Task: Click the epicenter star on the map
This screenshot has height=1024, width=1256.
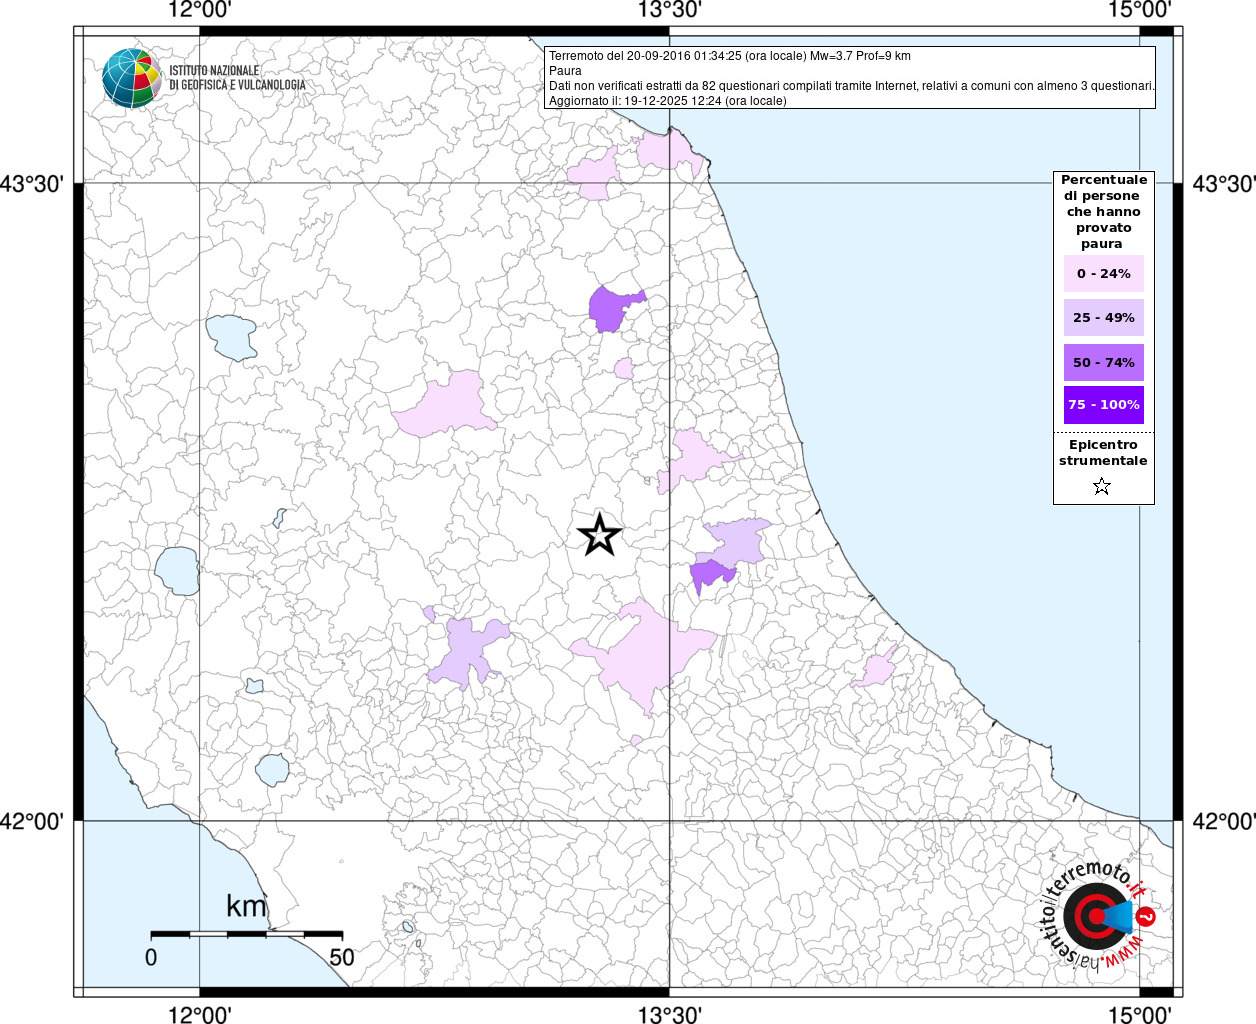Action: coord(599,536)
